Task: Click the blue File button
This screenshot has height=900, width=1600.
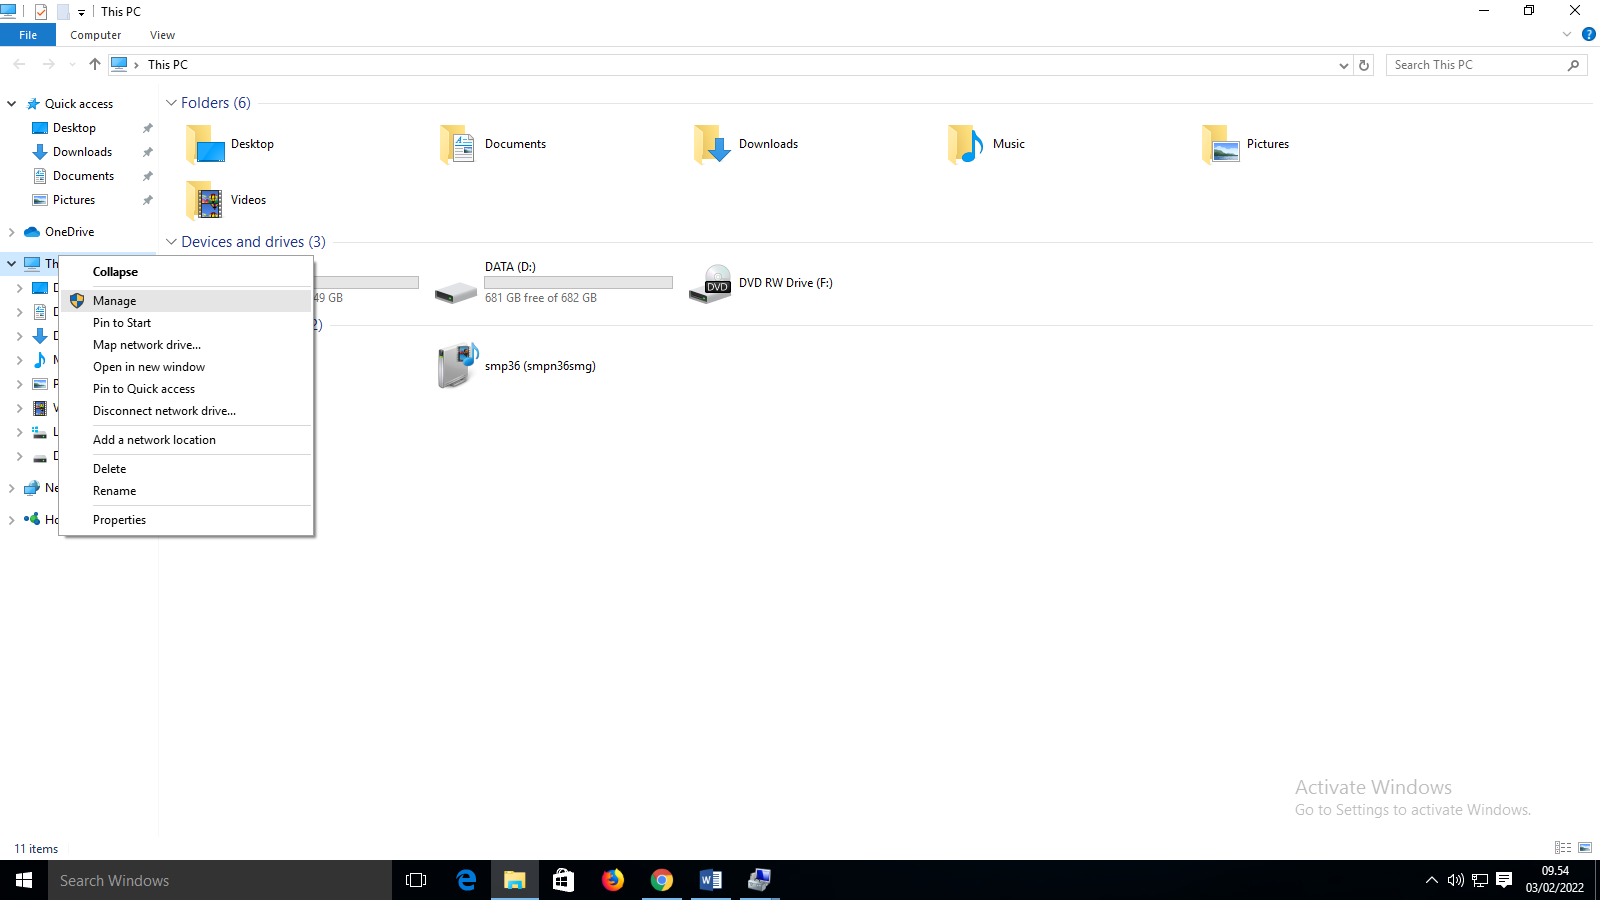Action: tap(28, 35)
